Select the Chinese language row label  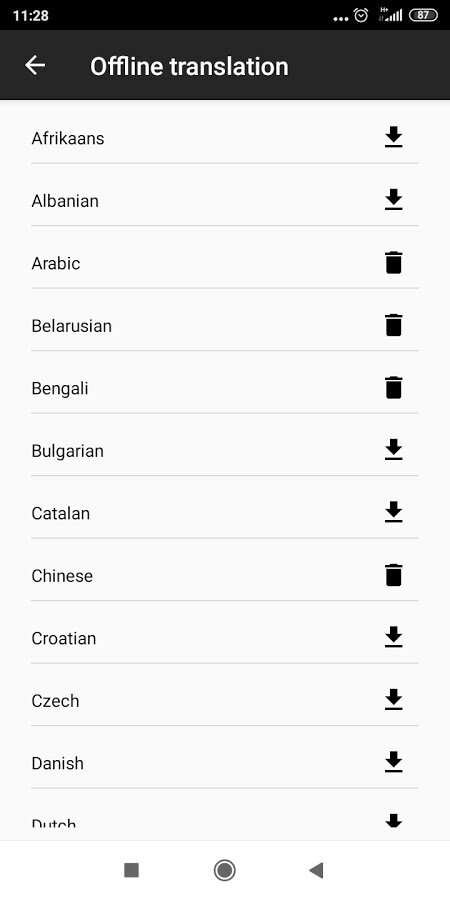tap(62, 576)
